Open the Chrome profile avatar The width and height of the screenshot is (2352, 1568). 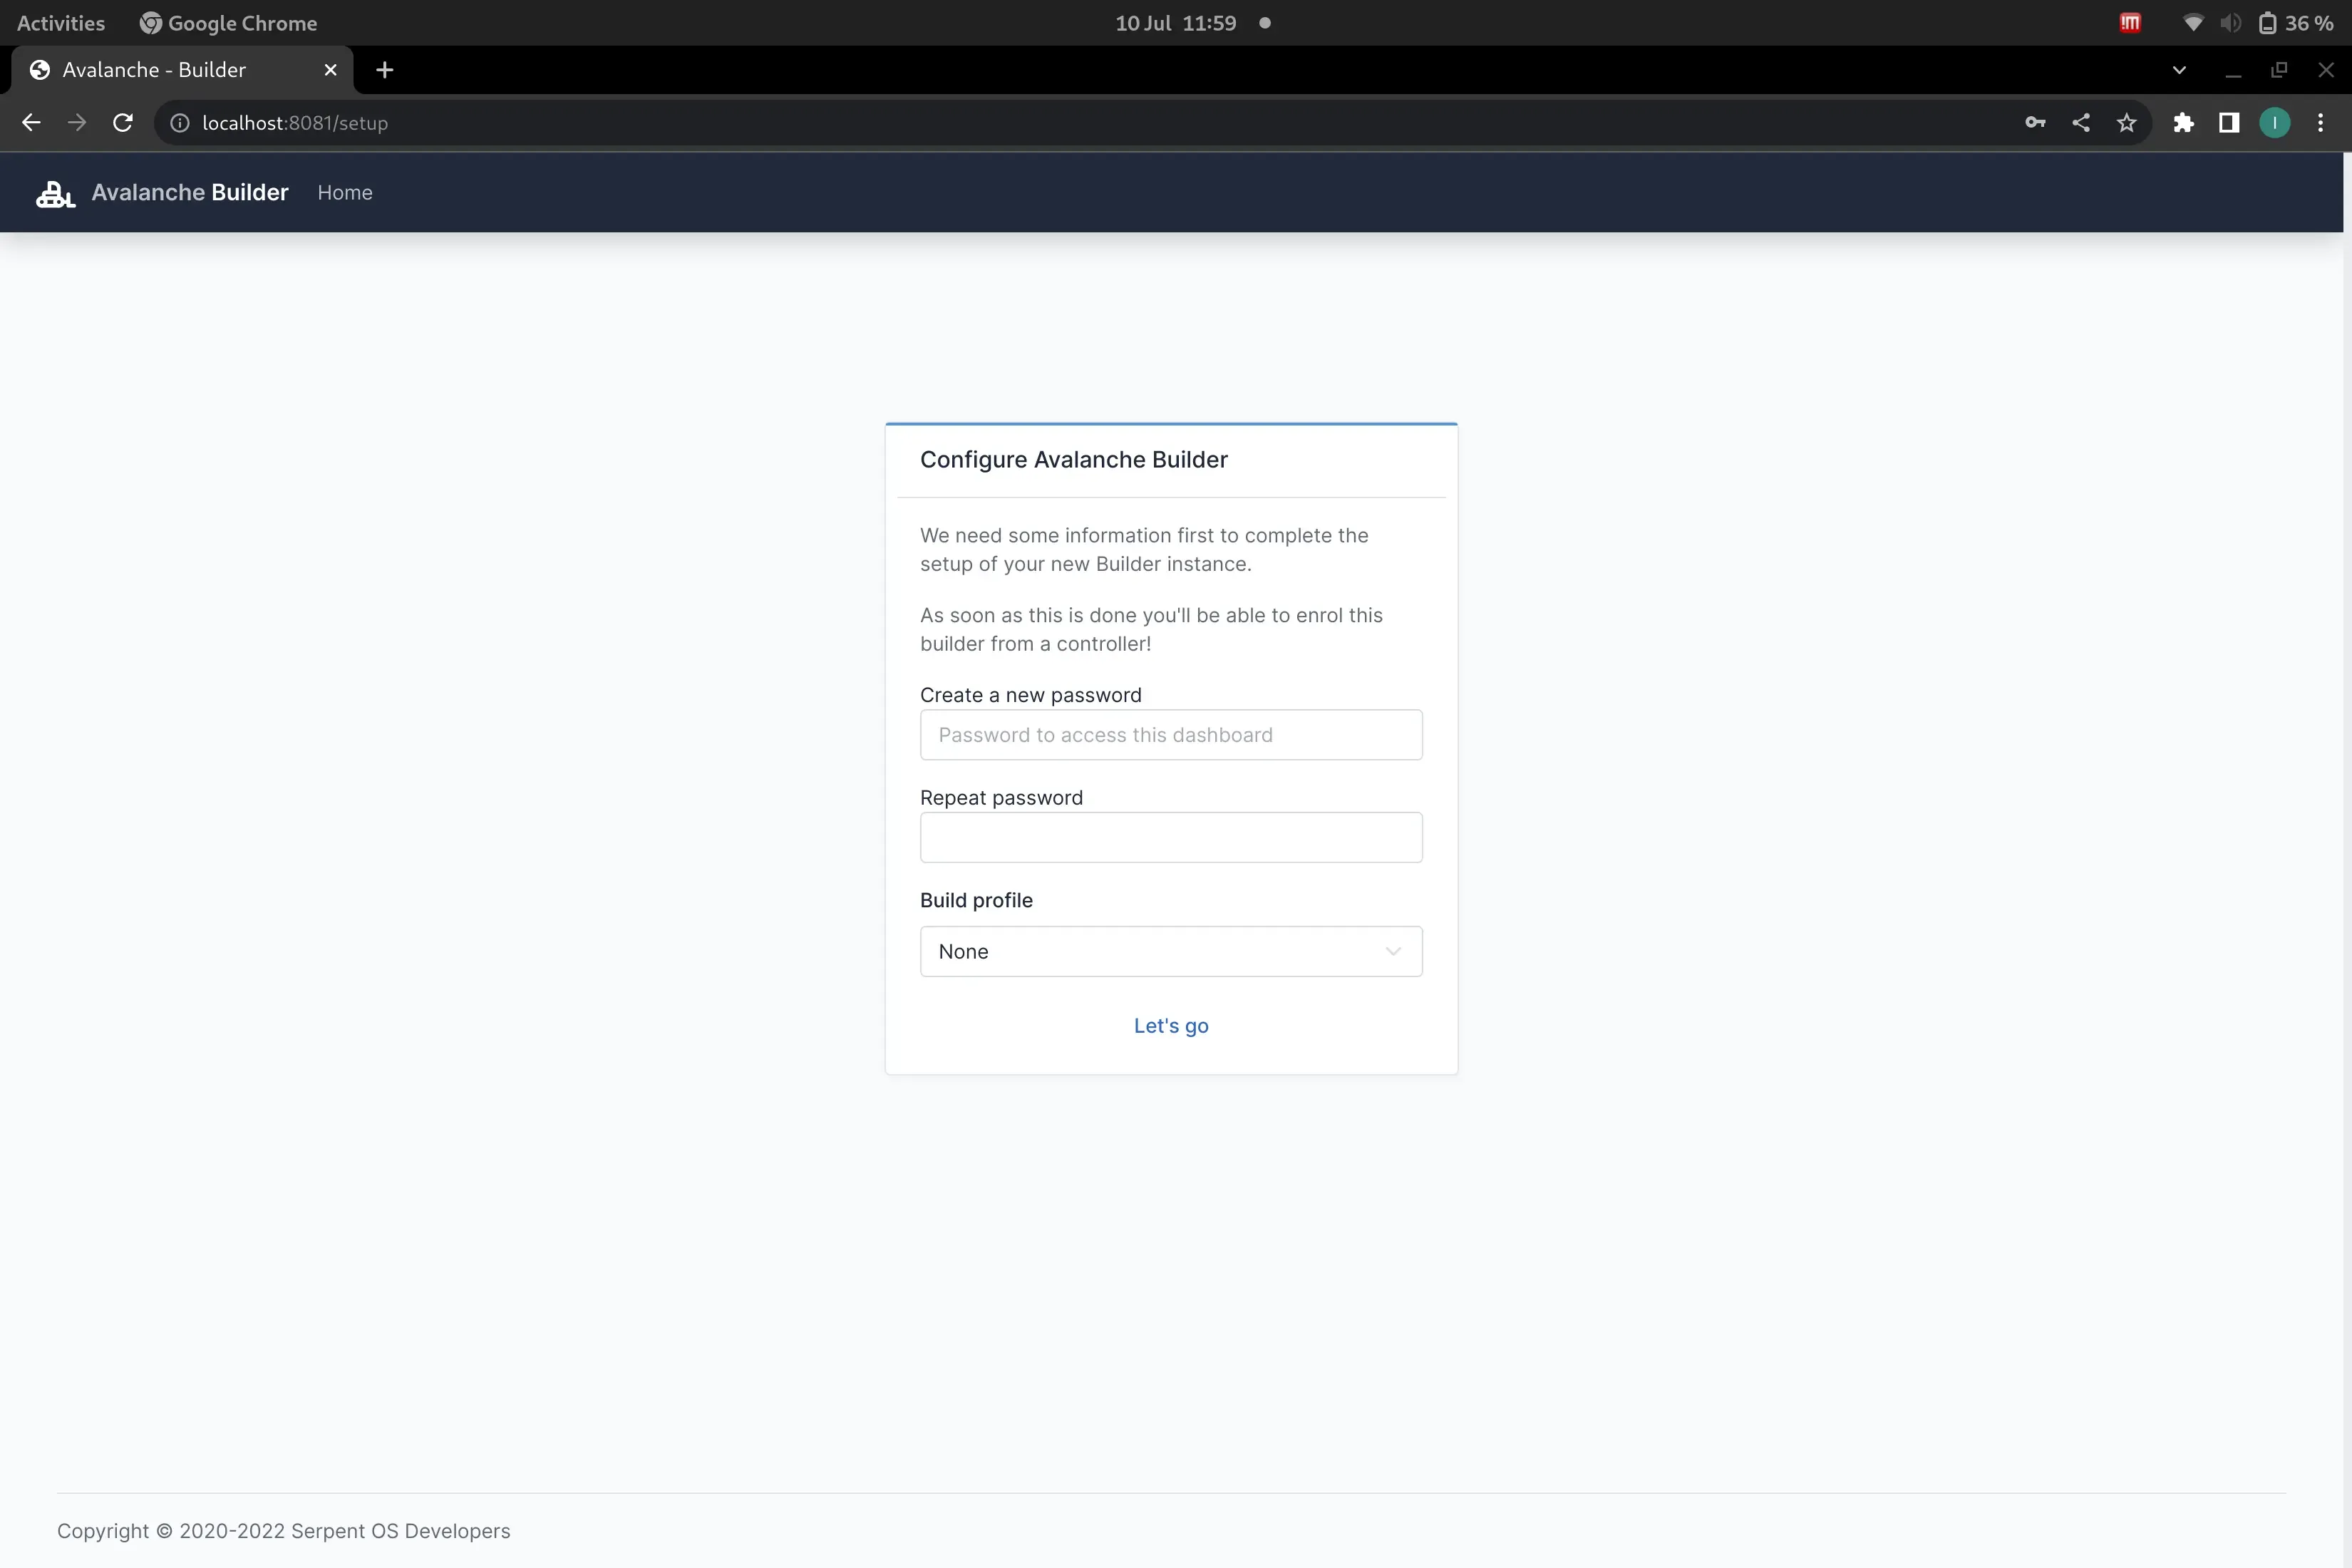click(x=2275, y=123)
